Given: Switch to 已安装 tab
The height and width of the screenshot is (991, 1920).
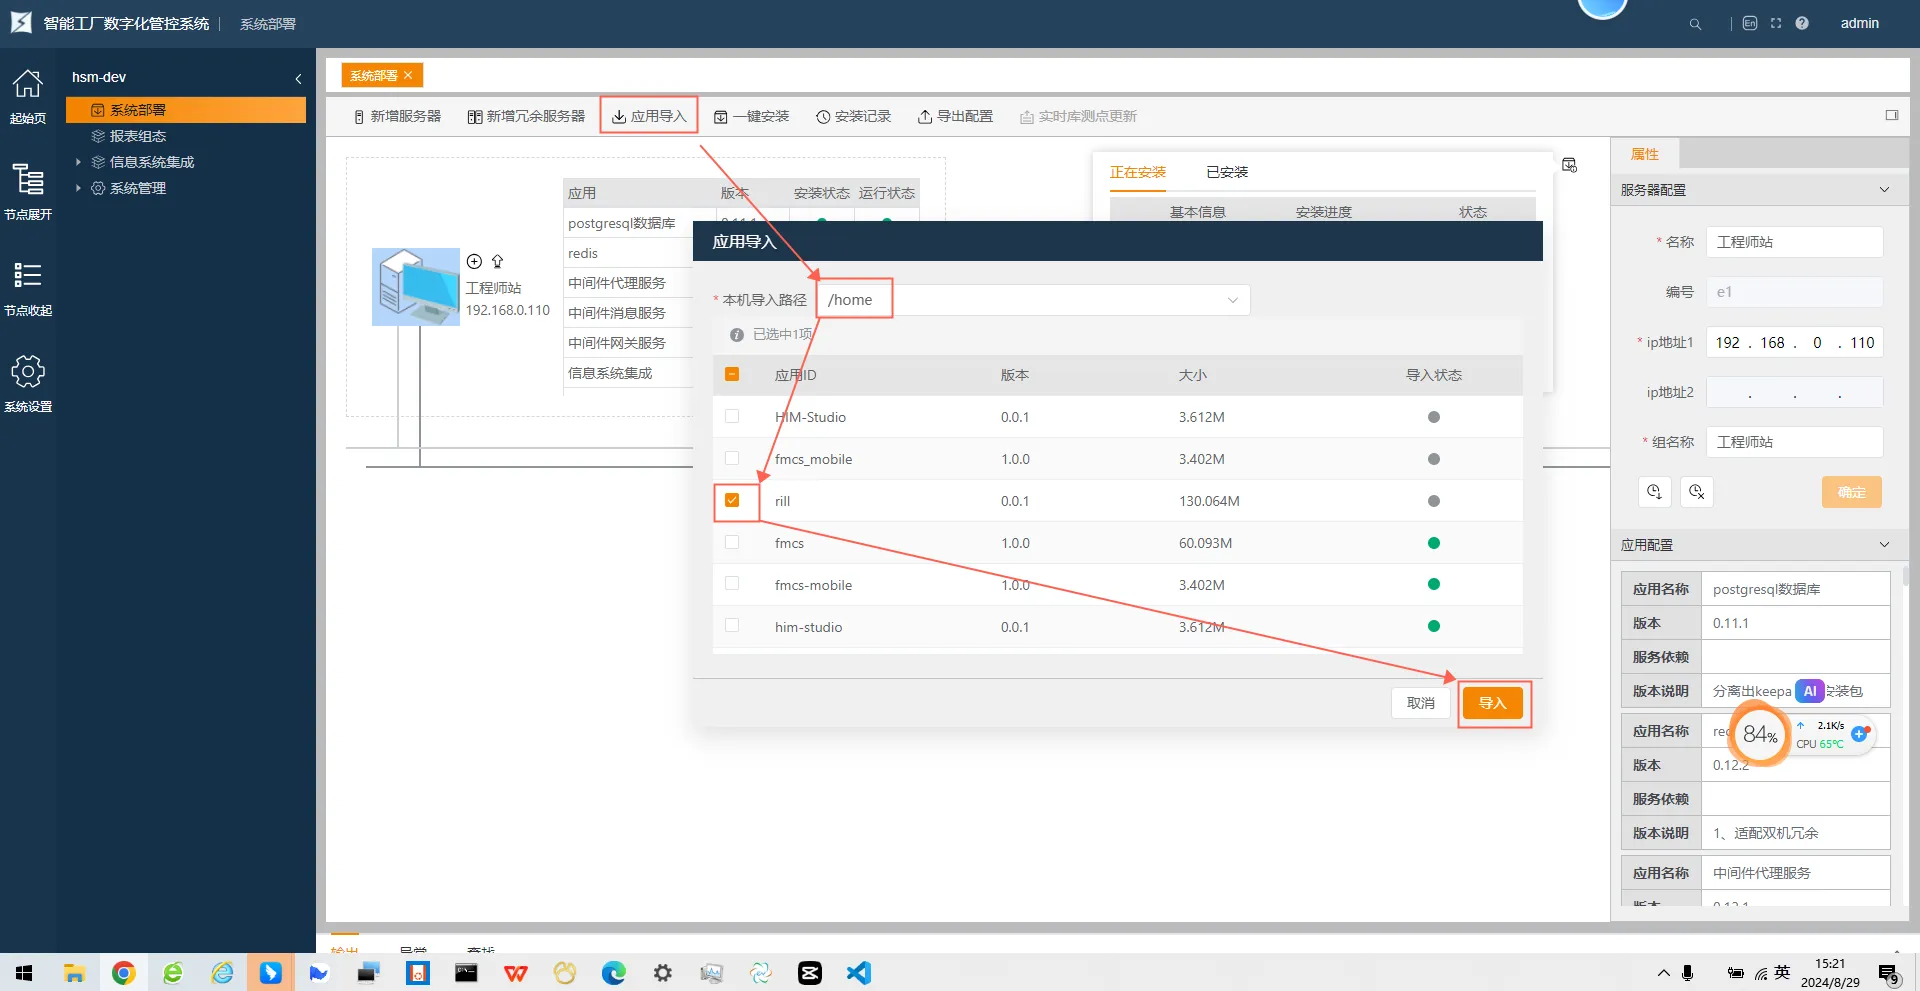Looking at the screenshot, I should coord(1227,172).
